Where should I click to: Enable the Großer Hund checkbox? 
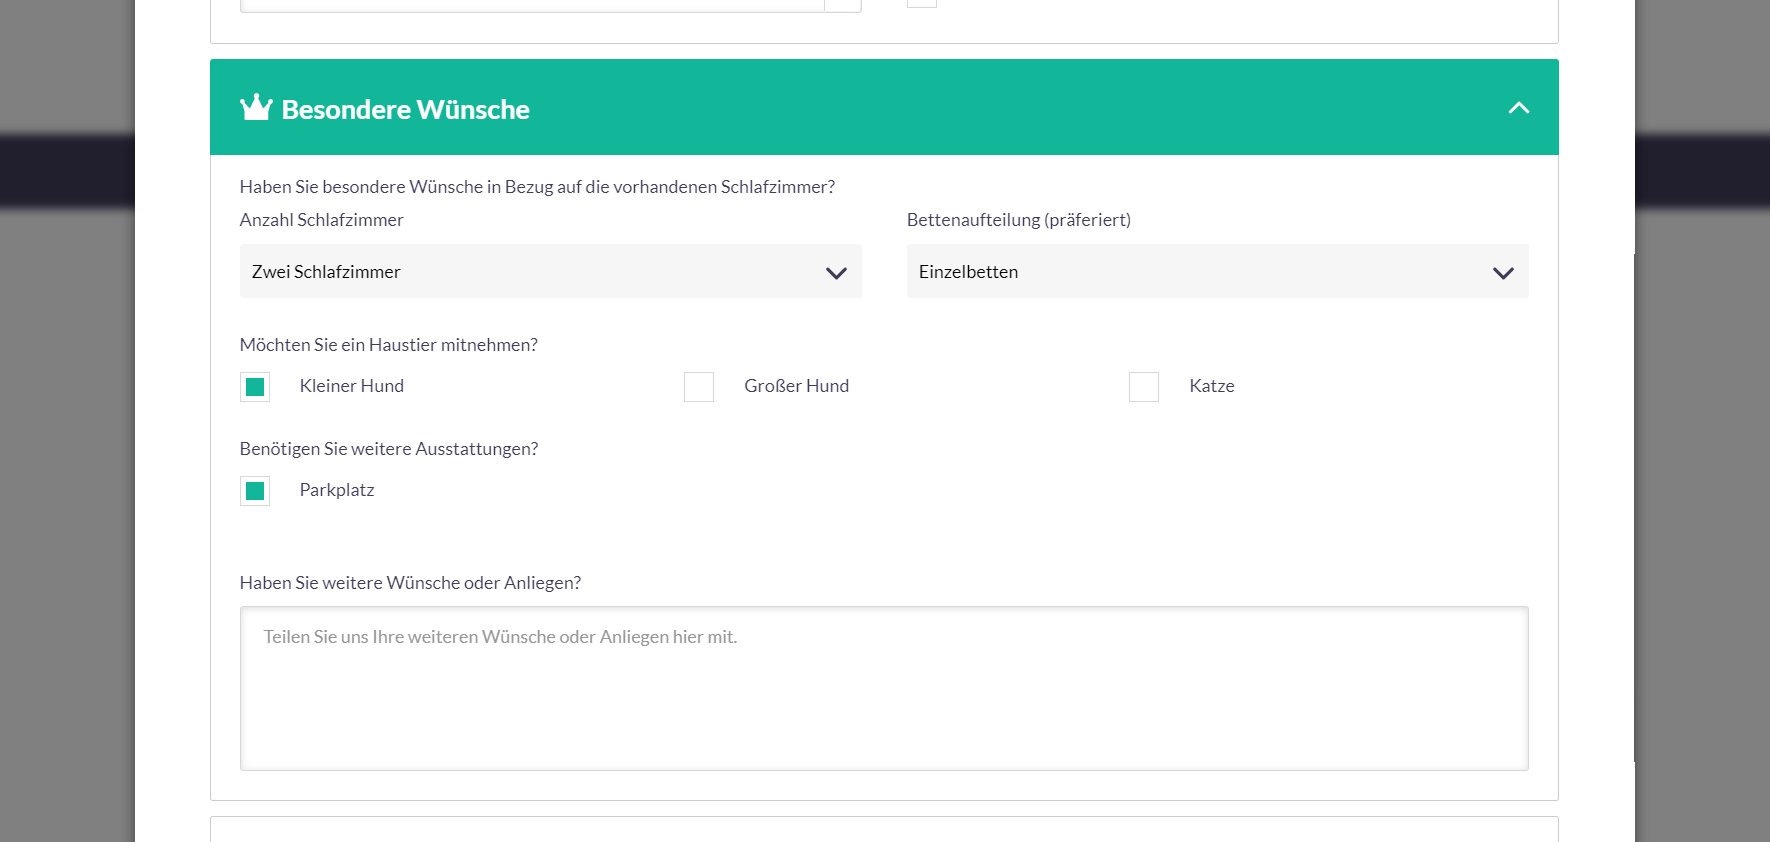699,387
